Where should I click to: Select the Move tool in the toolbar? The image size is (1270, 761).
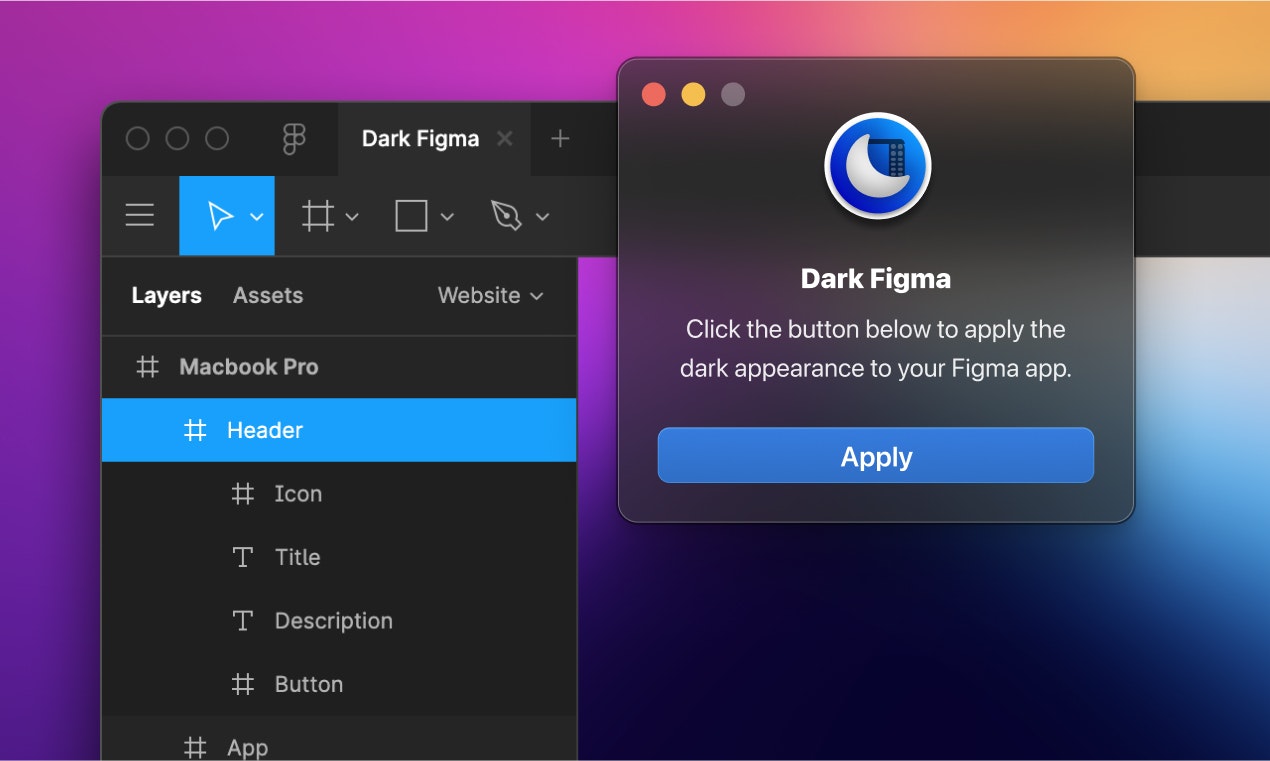click(220, 215)
